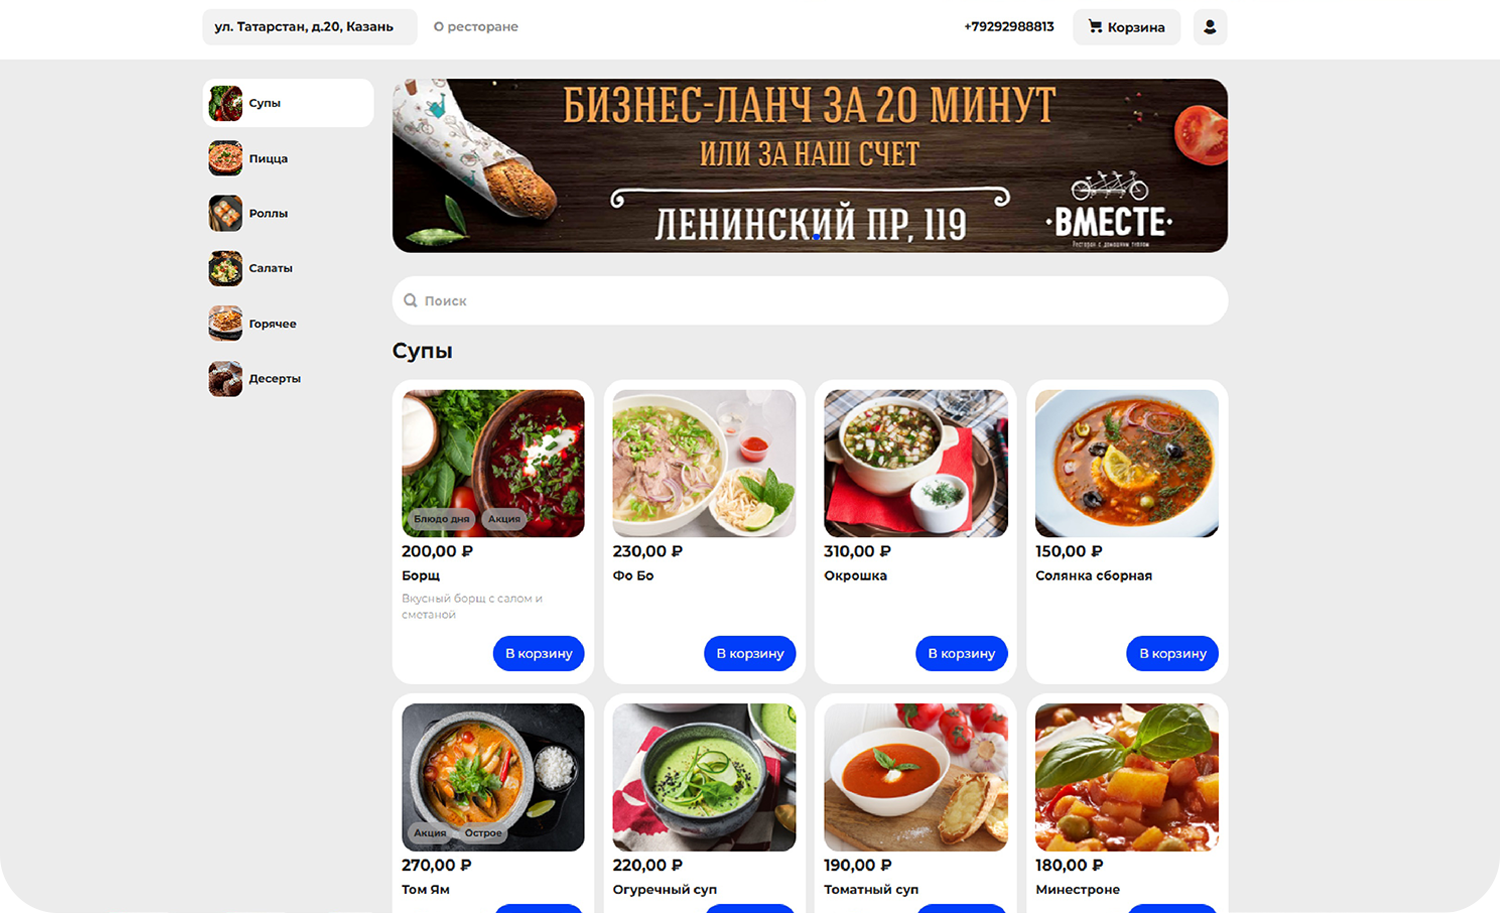Open the О ресторане page
Viewport: 1500px width, 913px height.
(476, 27)
